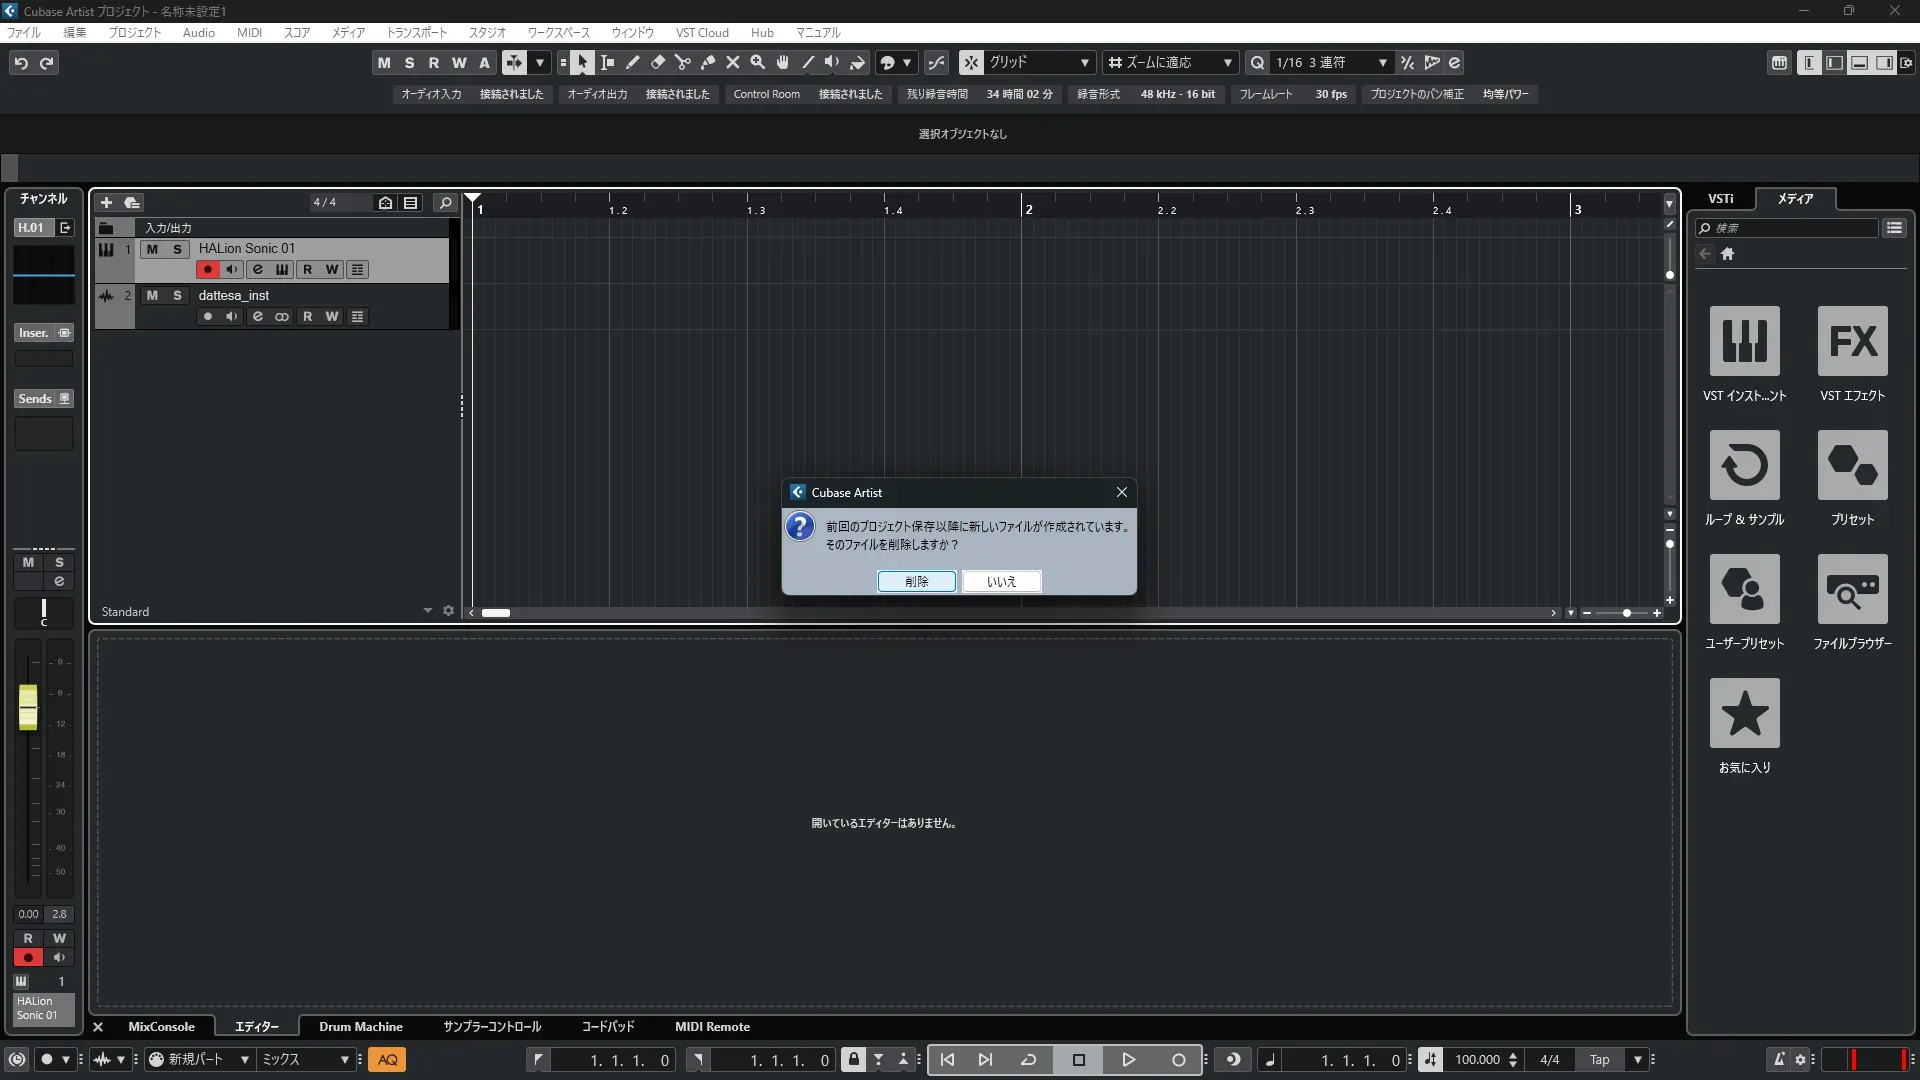Image resolution: width=1920 pixels, height=1080 pixels.
Task: Open the トランスポート menu
Action: click(417, 32)
